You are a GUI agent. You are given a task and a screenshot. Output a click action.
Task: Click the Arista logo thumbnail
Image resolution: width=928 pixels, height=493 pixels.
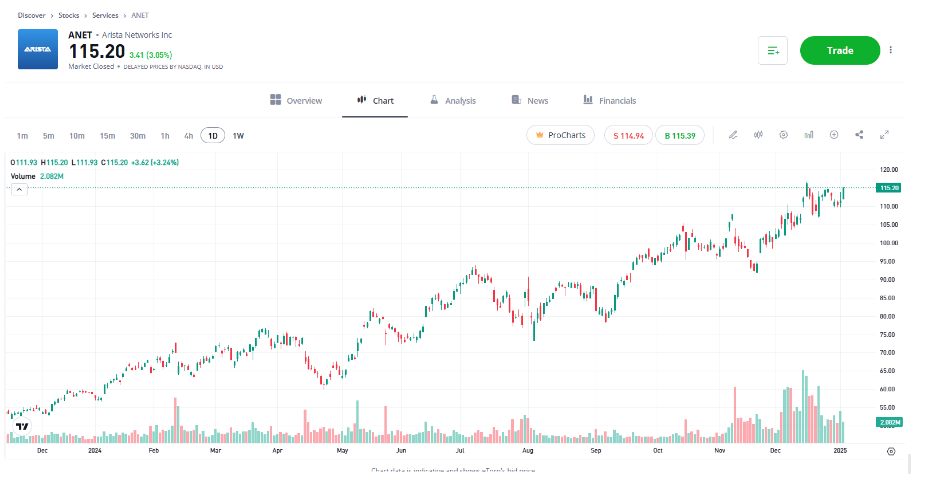point(38,49)
